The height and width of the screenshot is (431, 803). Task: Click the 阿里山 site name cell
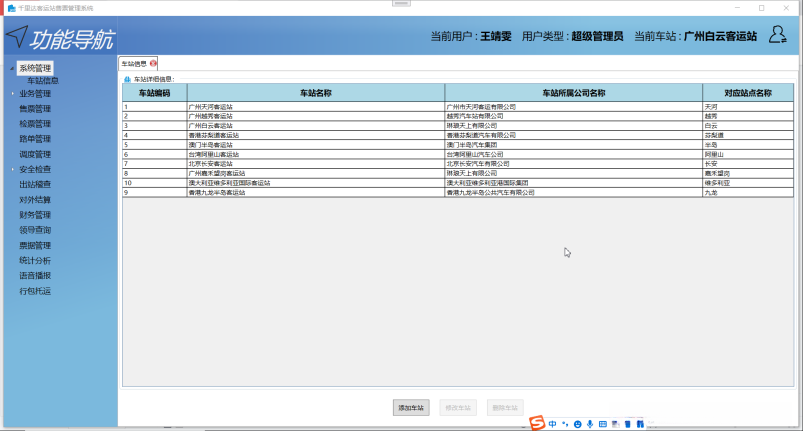pos(748,154)
